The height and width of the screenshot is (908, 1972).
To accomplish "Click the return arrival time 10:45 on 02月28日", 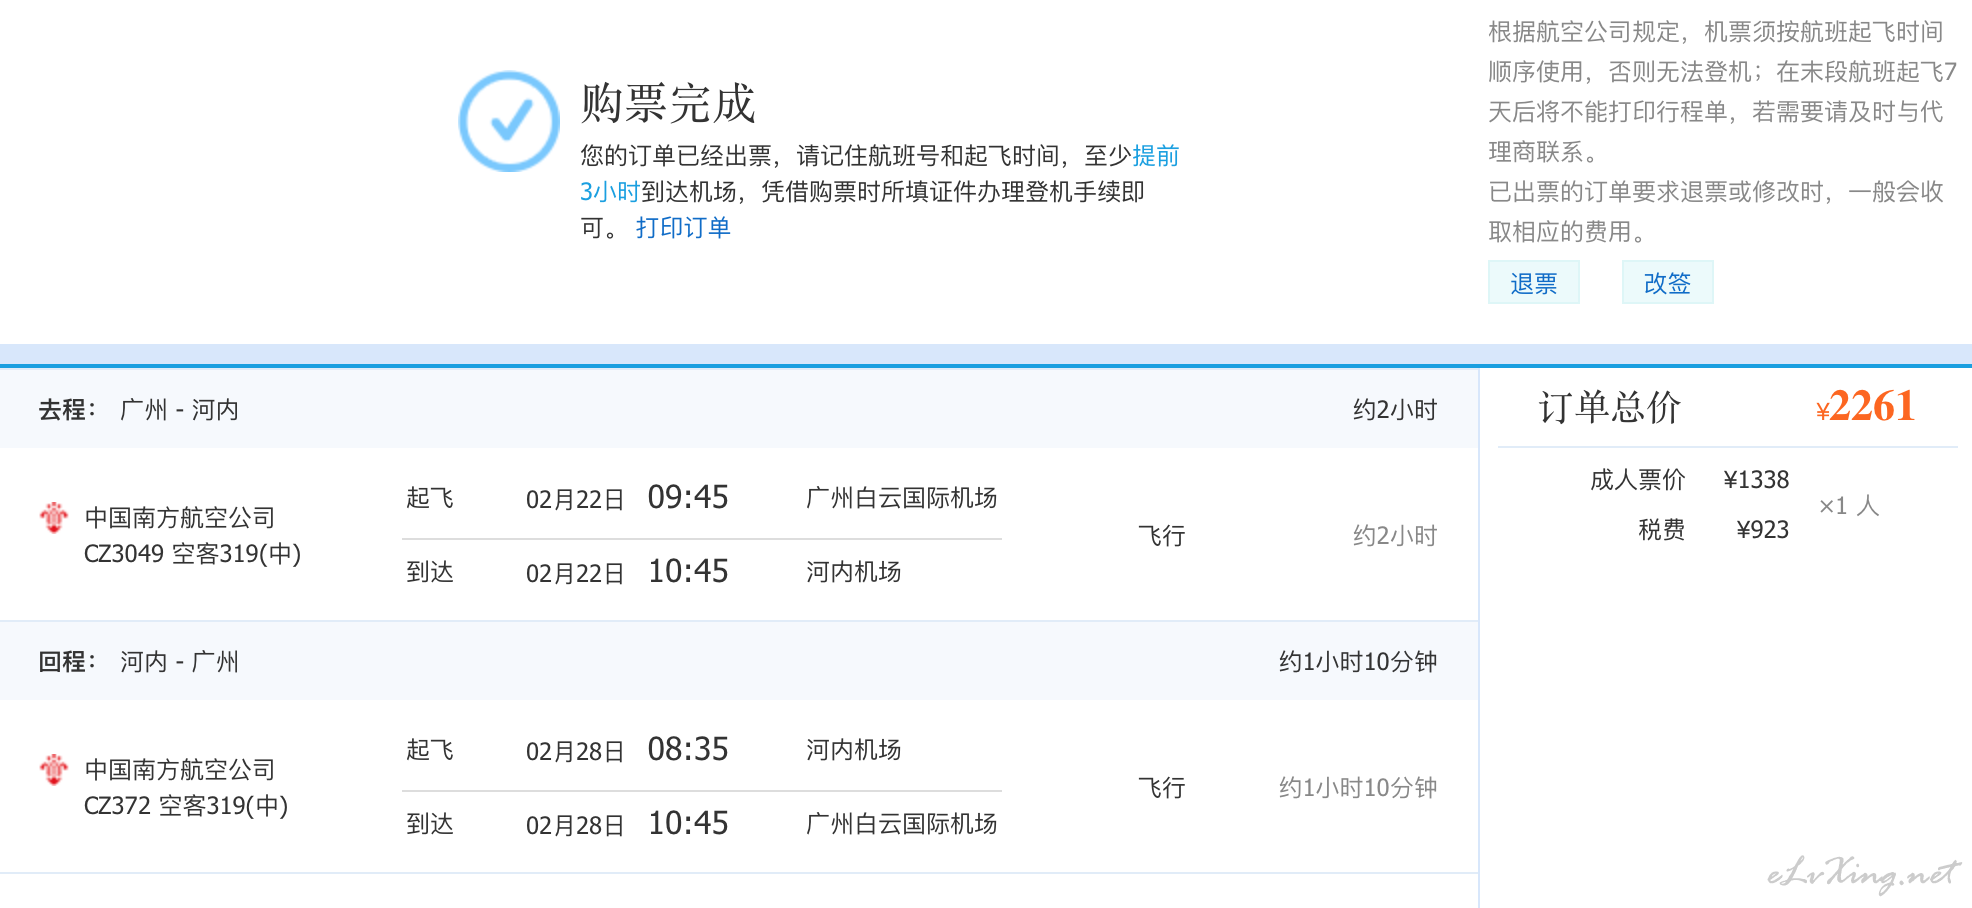I will point(688,823).
